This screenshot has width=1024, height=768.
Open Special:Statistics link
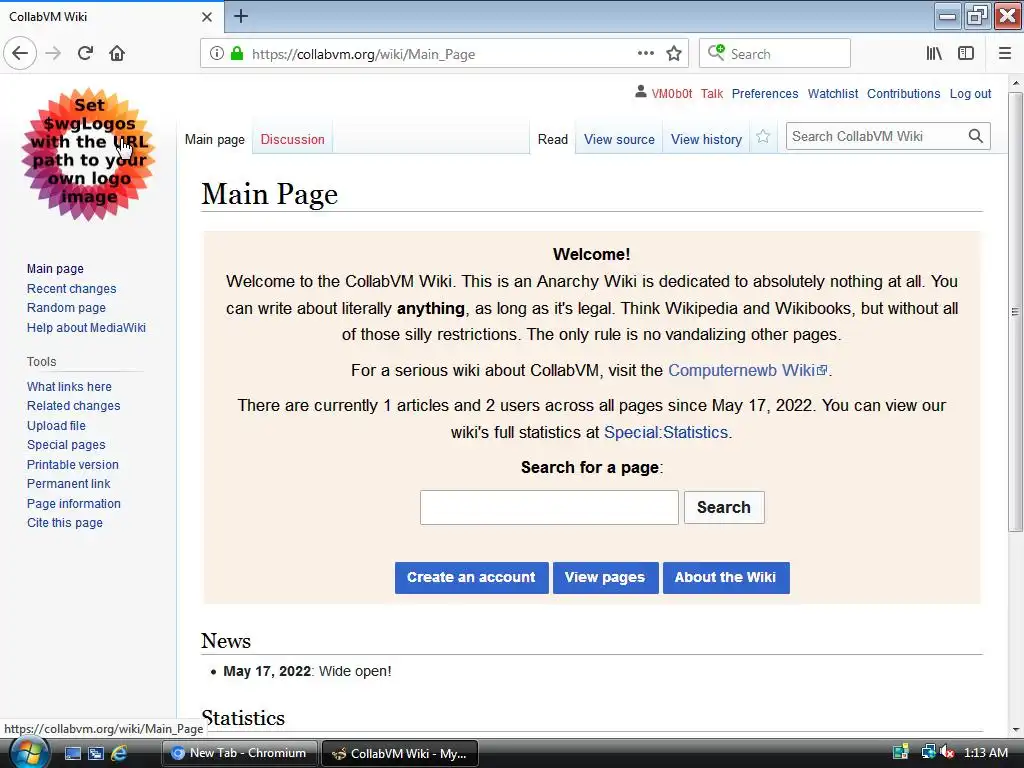tap(665, 432)
